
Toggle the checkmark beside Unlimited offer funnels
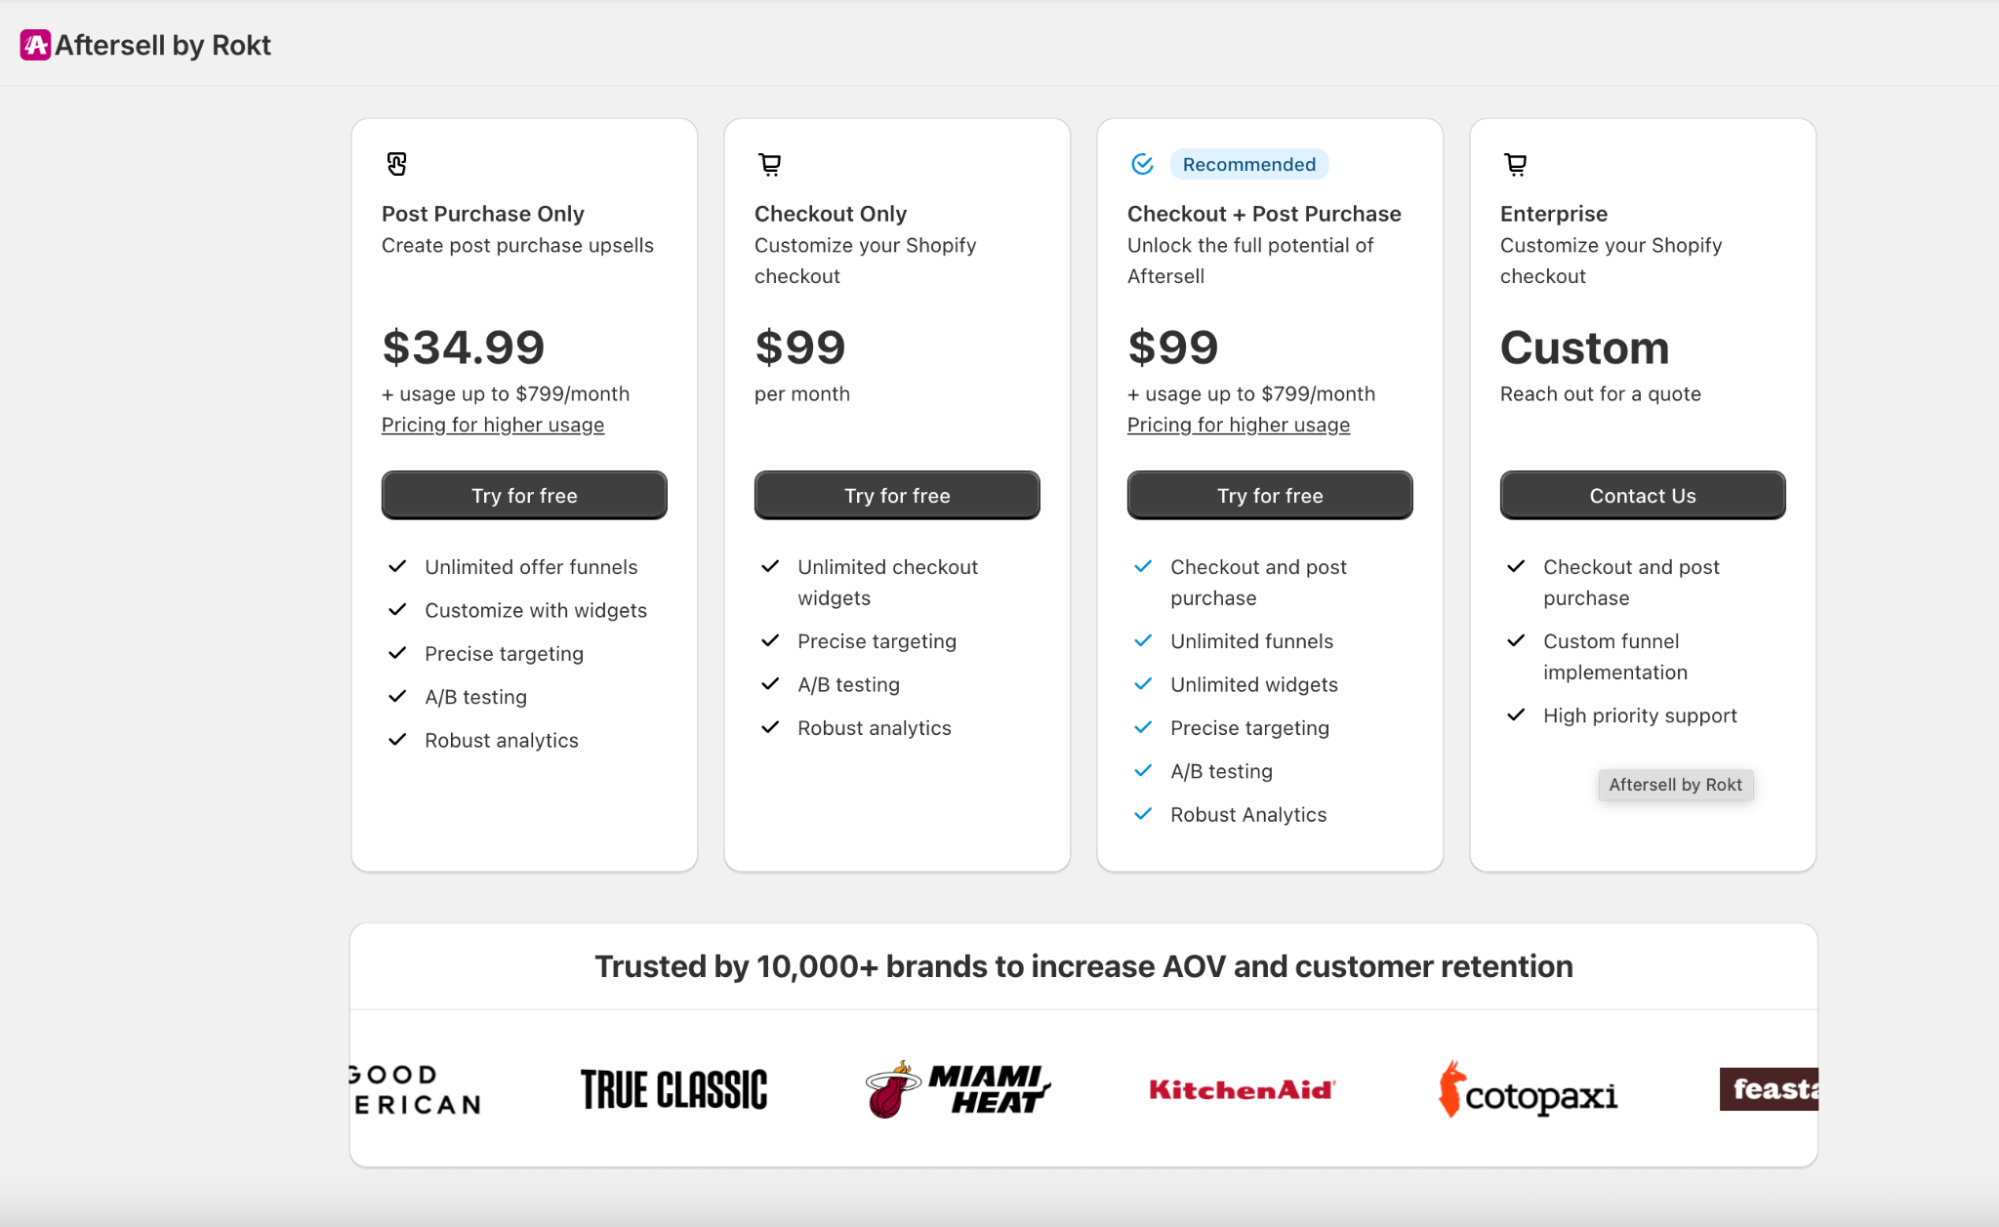coord(397,565)
